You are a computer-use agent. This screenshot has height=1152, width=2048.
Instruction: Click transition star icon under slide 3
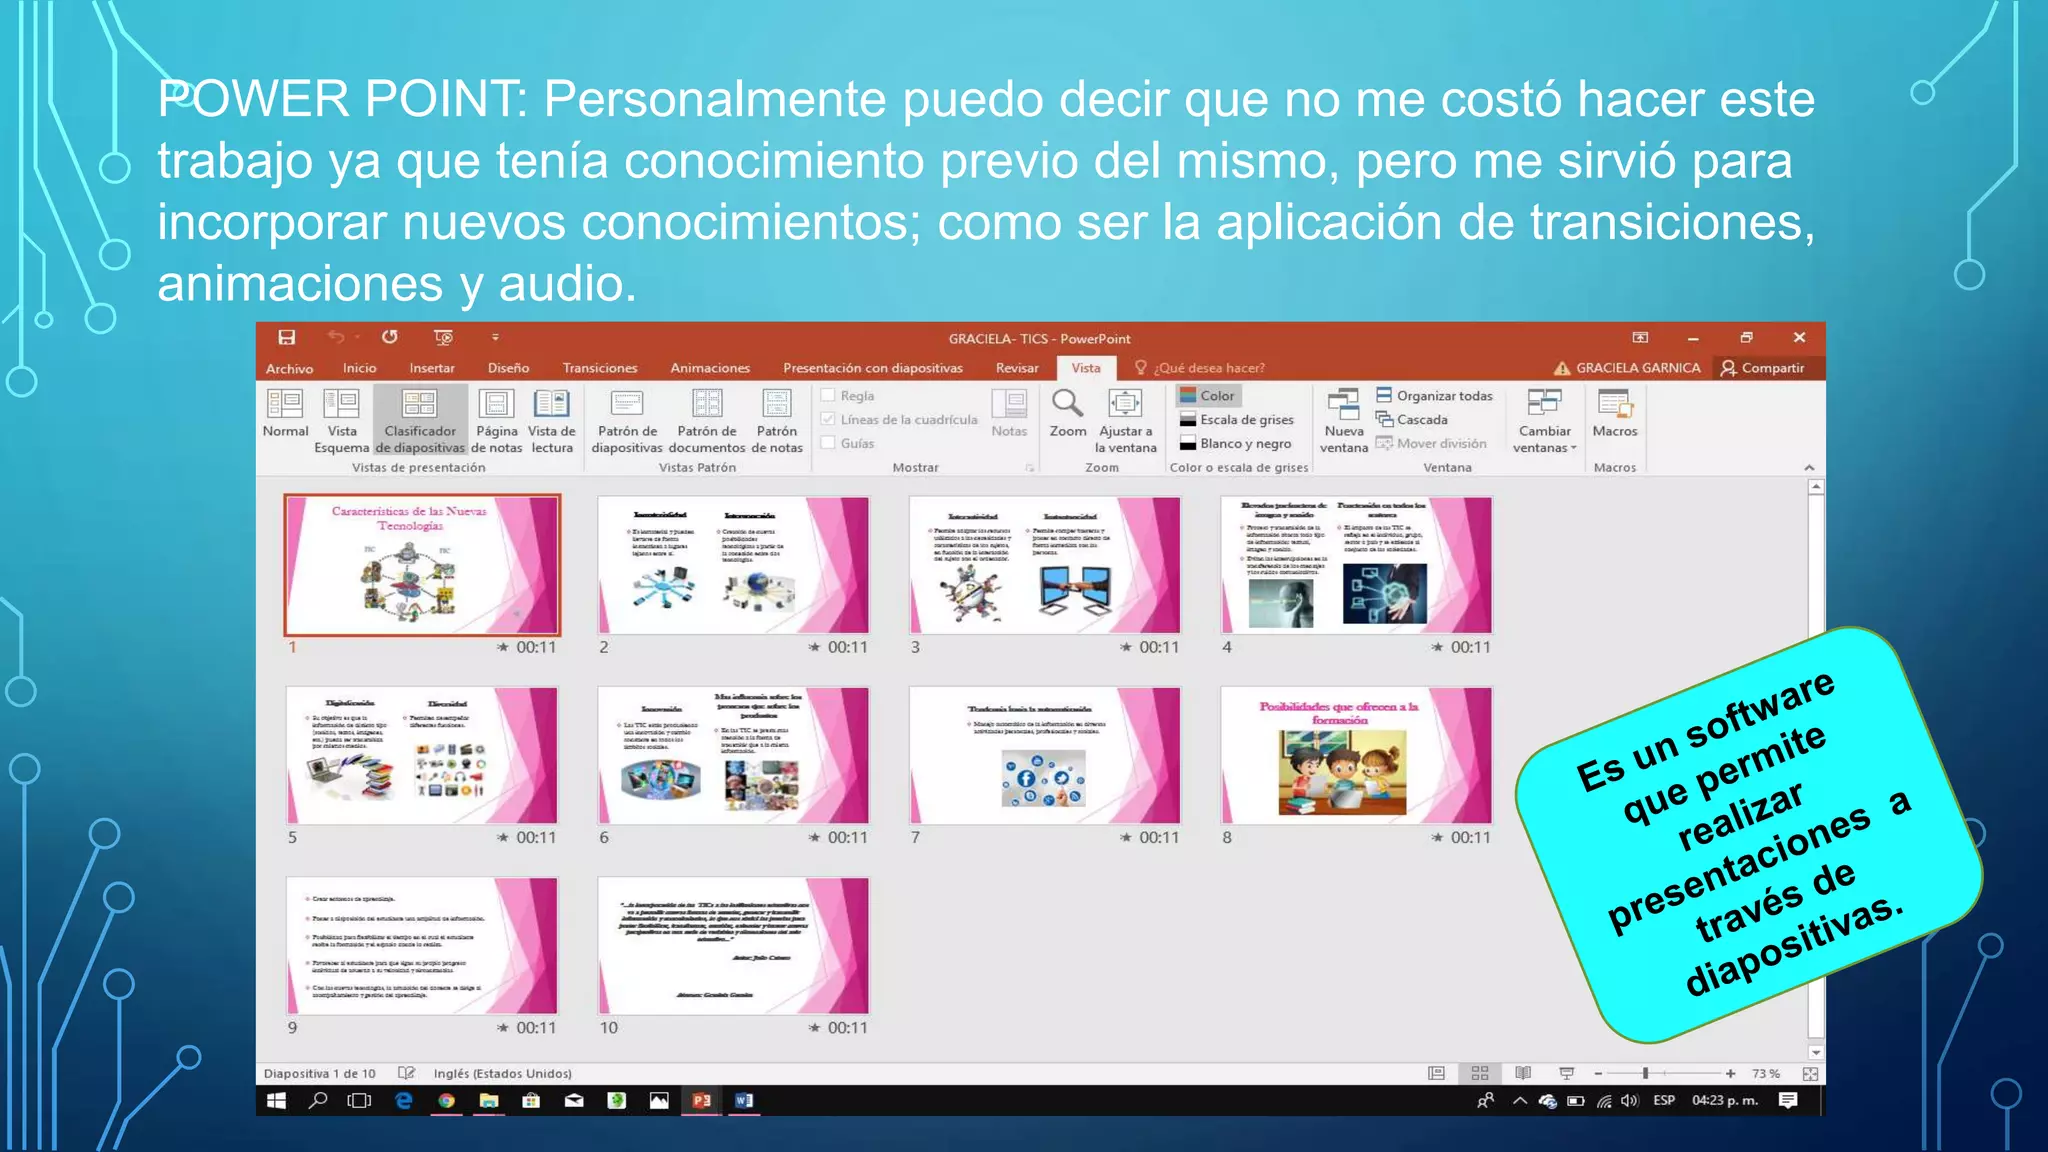[x=1126, y=647]
